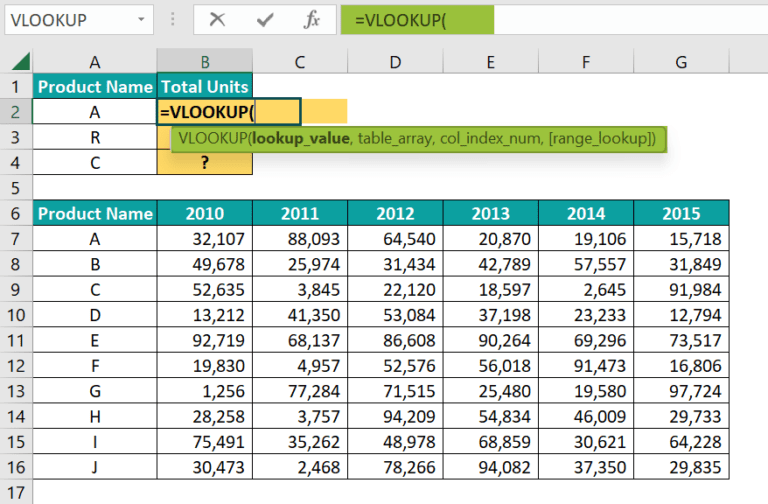768x504 pixels.
Task: Select the cell with value 73,517
Action: (681, 340)
